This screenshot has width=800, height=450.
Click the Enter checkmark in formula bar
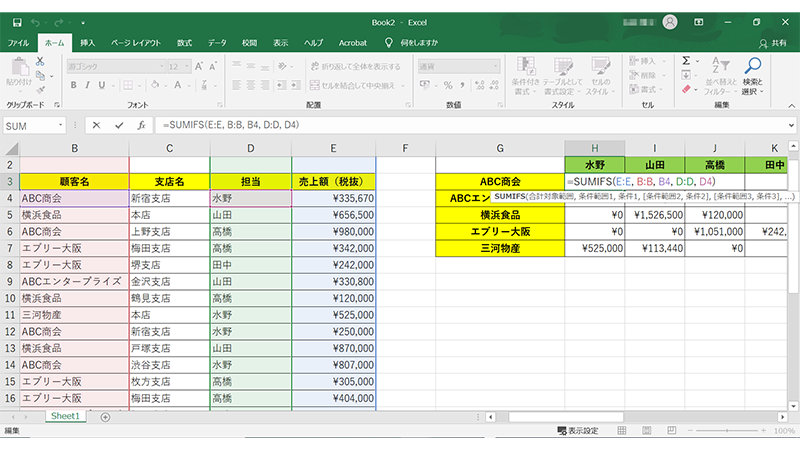(119, 125)
